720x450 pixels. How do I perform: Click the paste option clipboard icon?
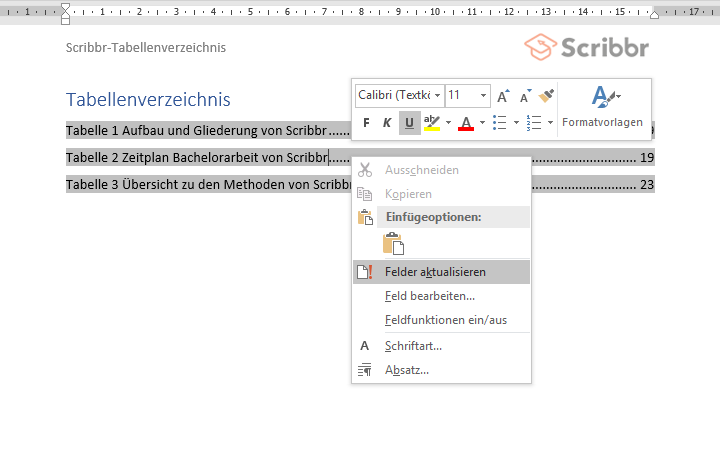coord(394,243)
